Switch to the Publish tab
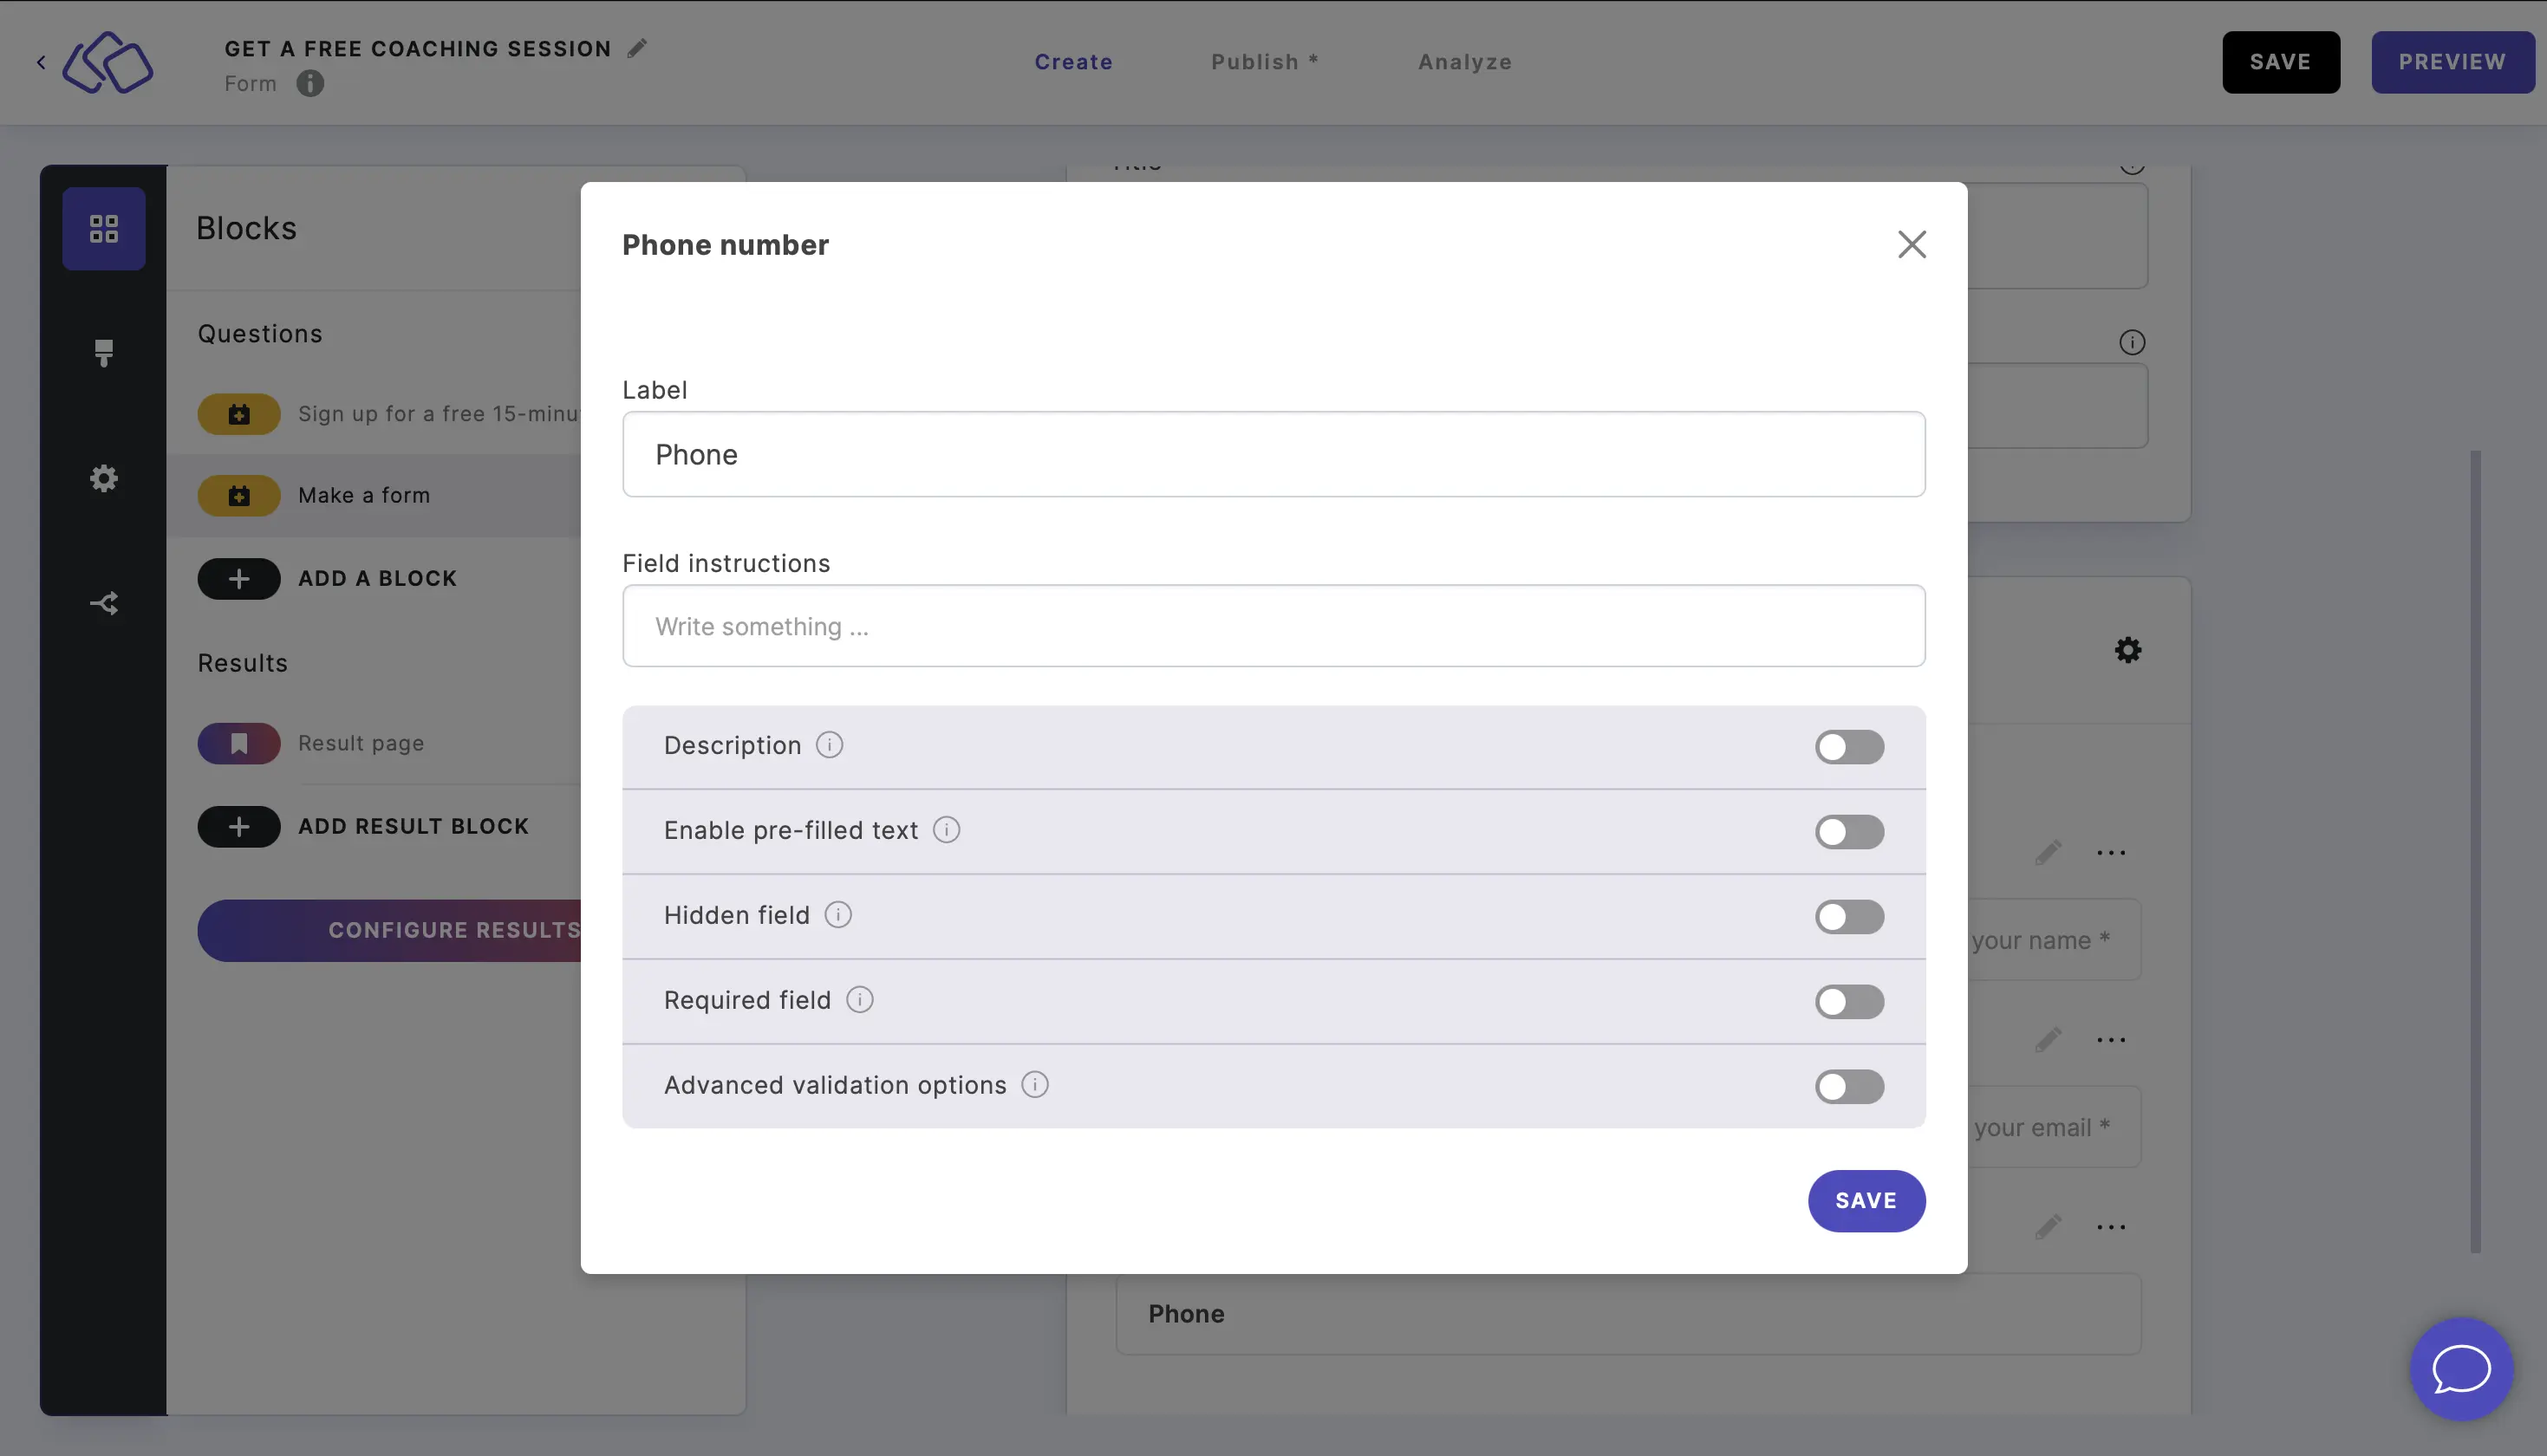Screen dimensions: 2547x1456 click(1264, 62)
